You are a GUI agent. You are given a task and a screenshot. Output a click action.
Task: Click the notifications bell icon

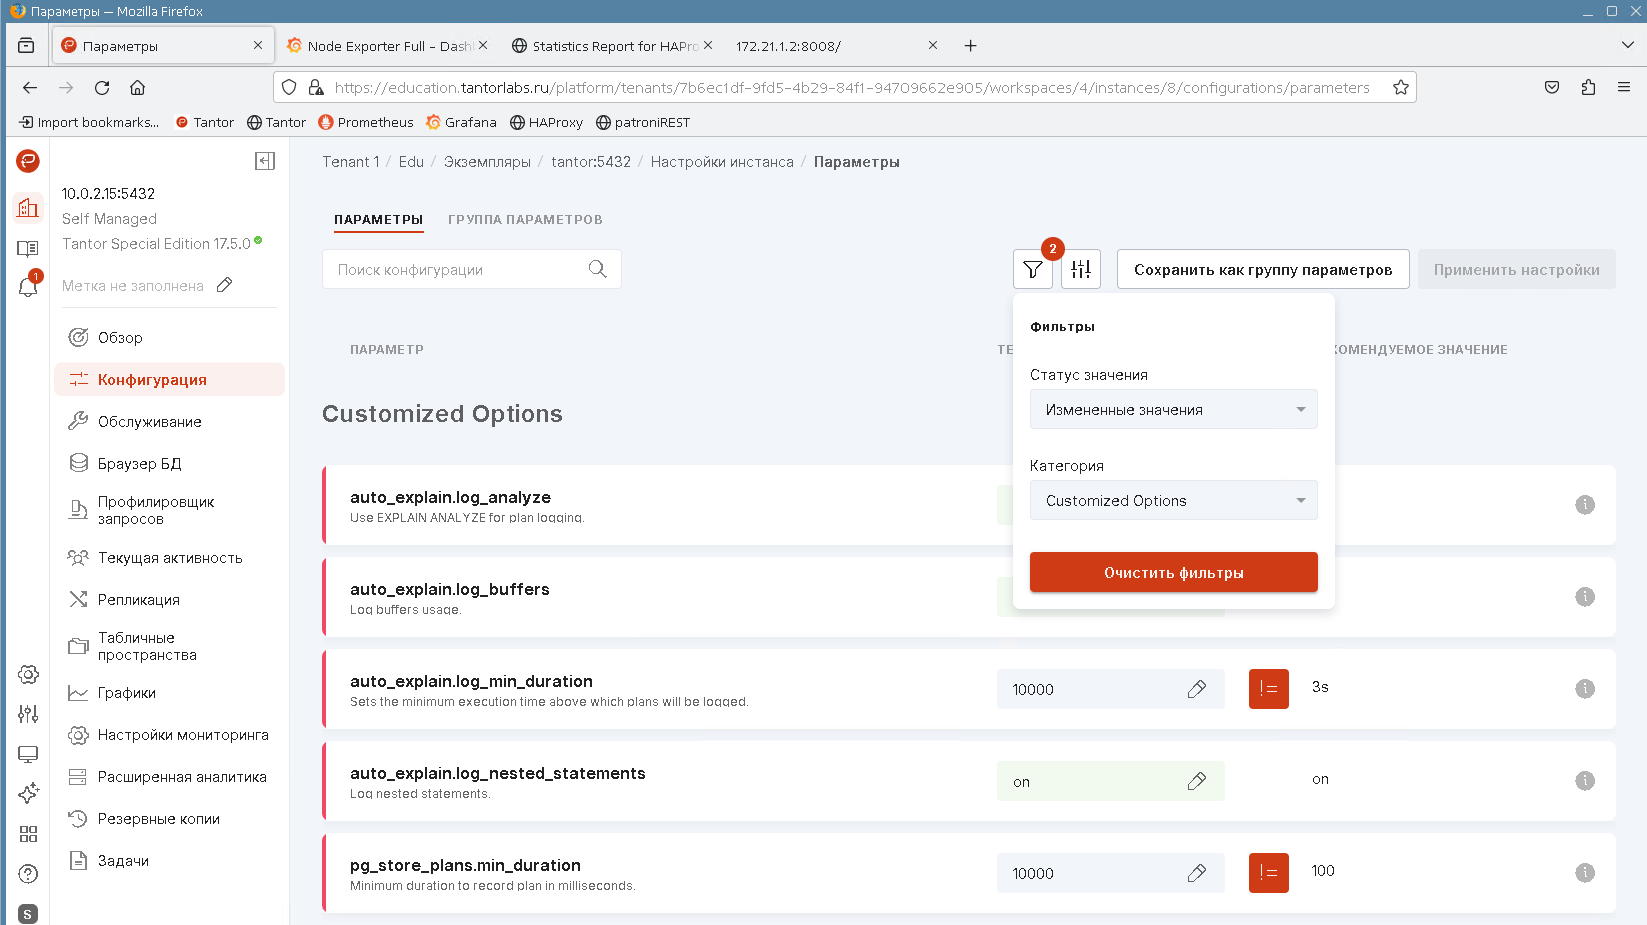28,287
